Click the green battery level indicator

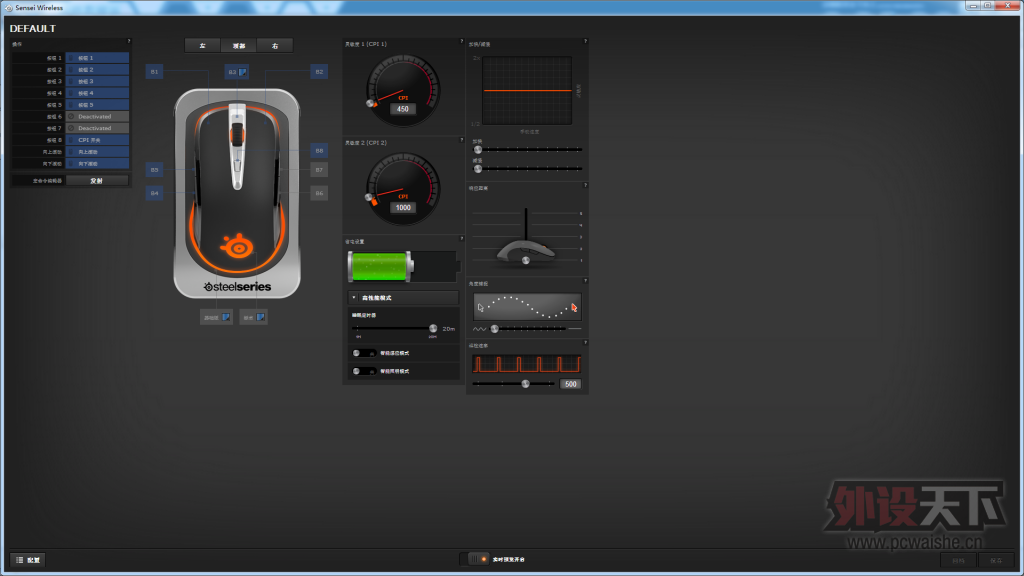(x=380, y=267)
